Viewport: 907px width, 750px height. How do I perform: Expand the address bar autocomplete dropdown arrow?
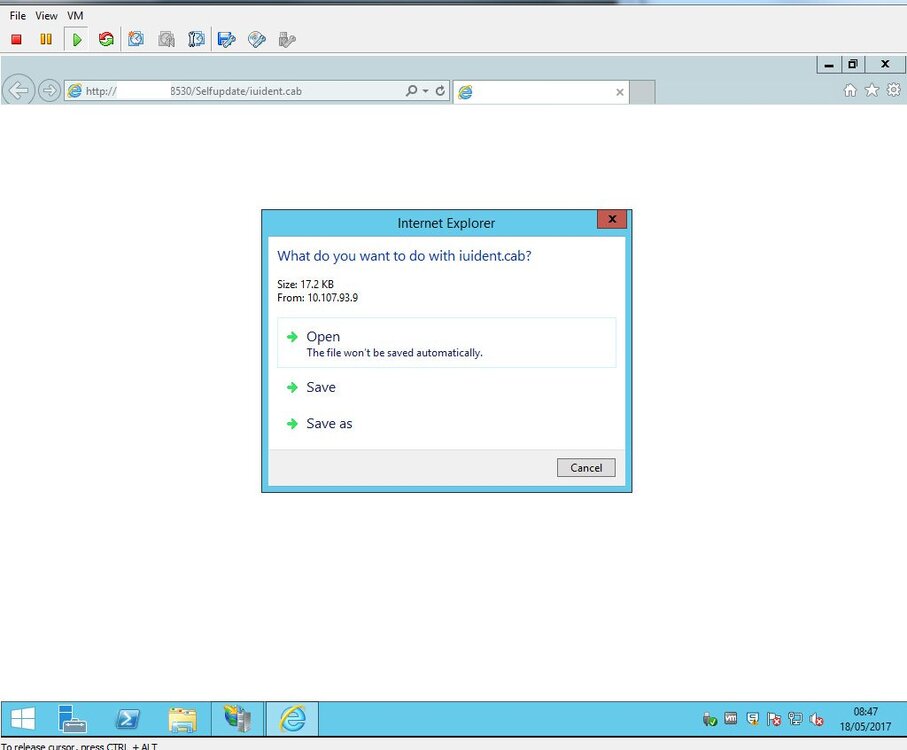click(x=425, y=91)
